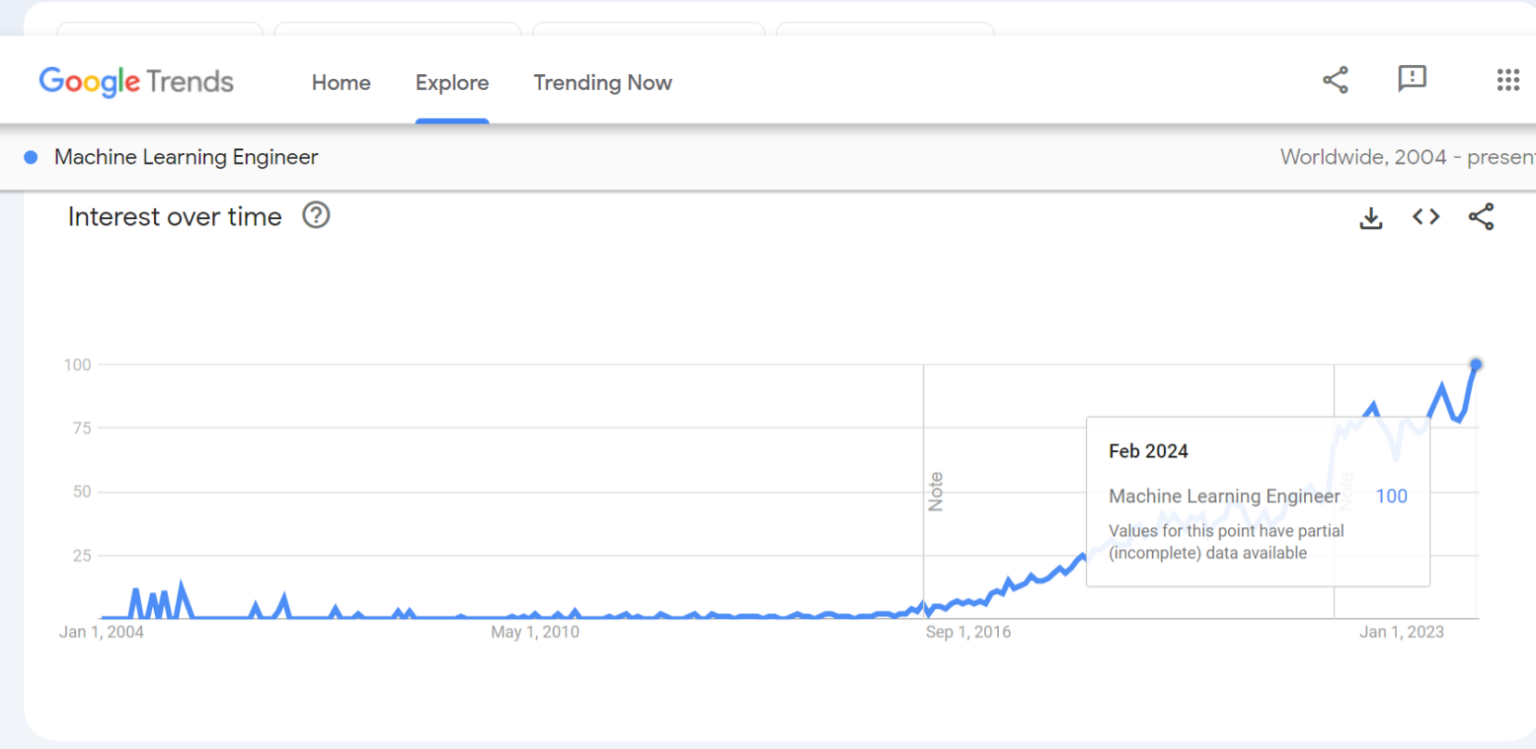Click the Worldwide, 2004 - present summary
1536x749 pixels.
(1407, 157)
